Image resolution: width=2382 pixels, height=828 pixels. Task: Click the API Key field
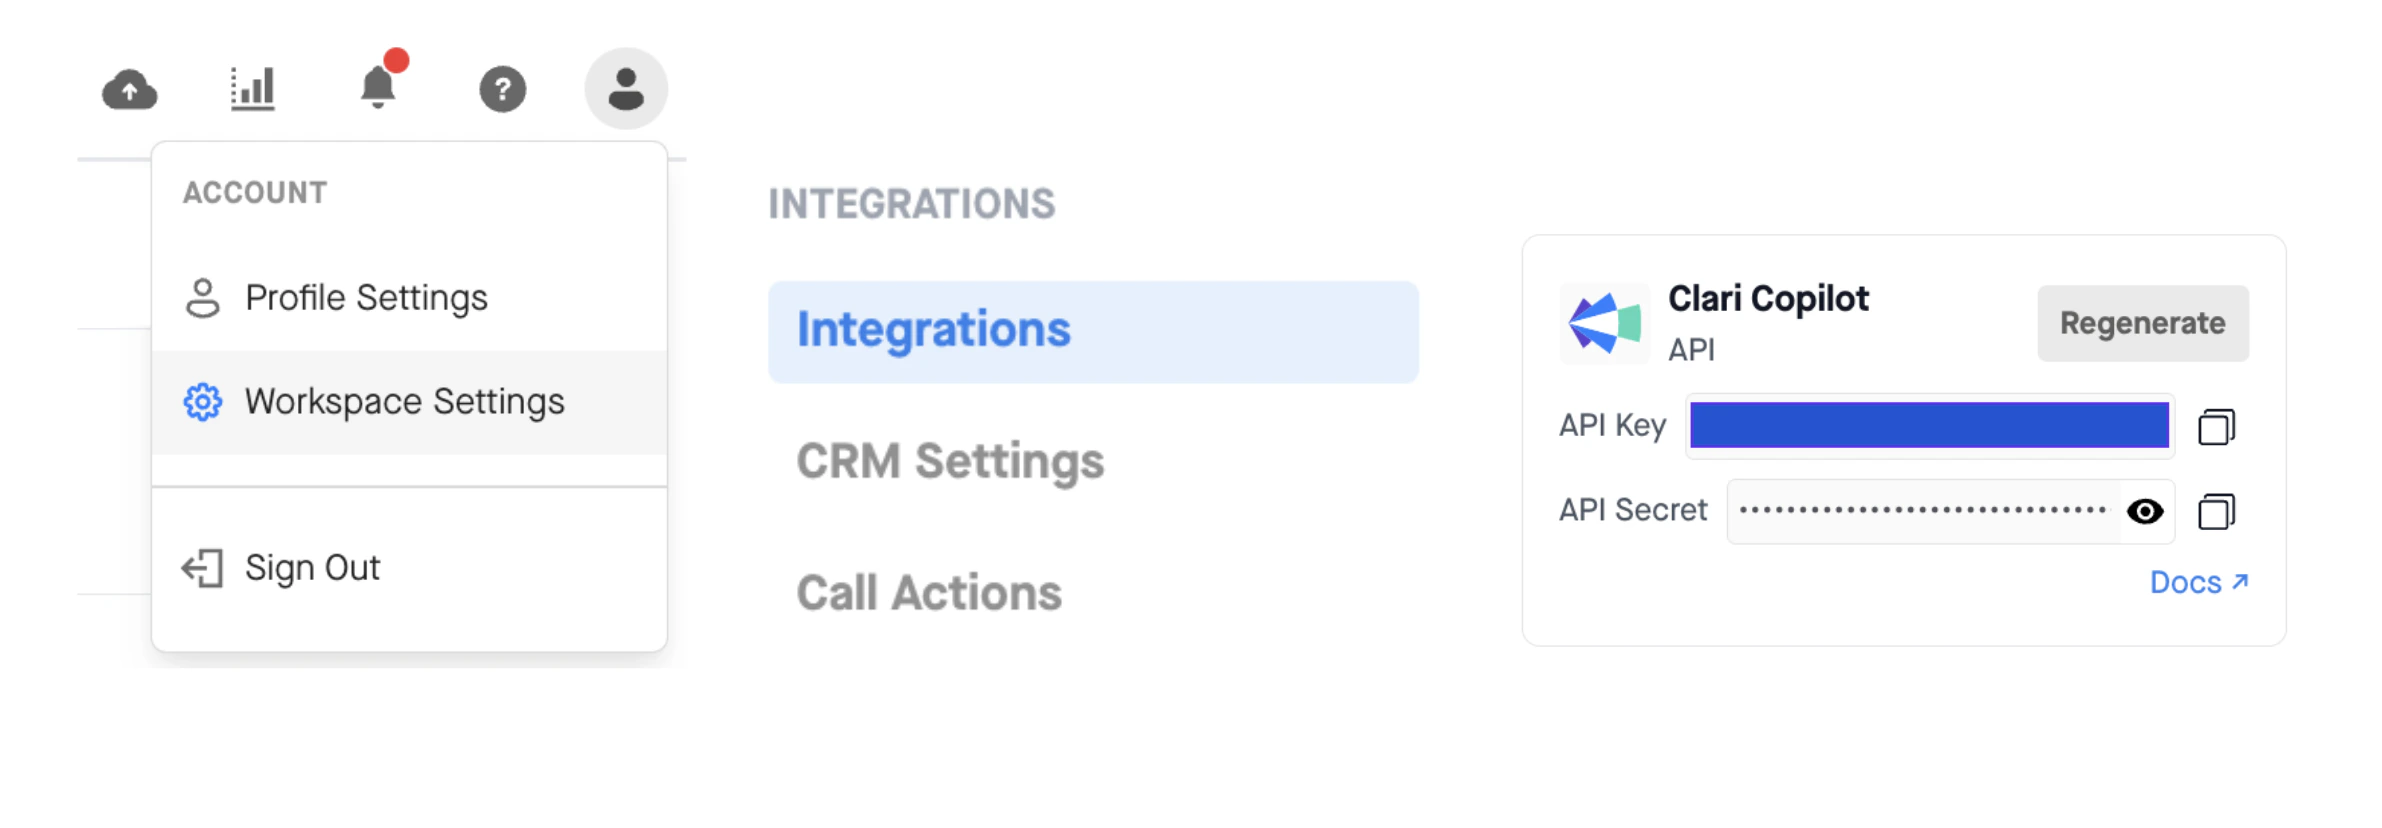[x=1930, y=426]
